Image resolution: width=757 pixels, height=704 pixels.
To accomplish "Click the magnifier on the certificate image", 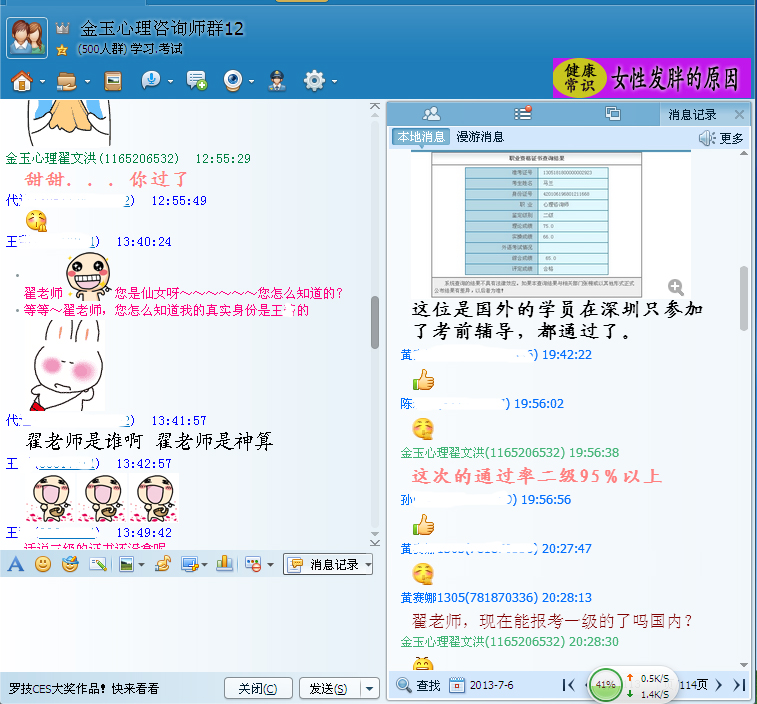I will [676, 287].
